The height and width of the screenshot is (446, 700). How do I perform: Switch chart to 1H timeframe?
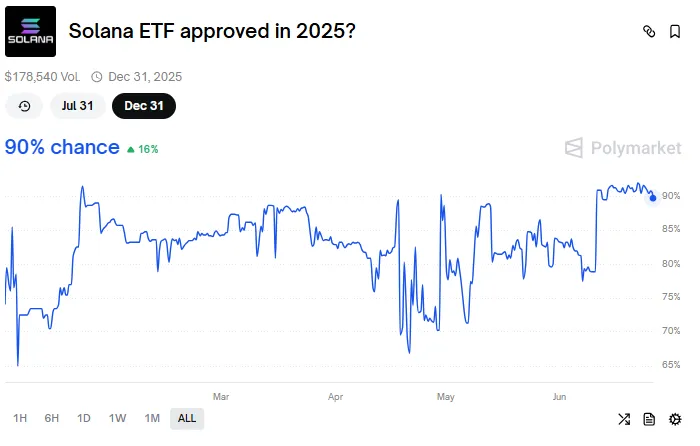[x=20, y=418]
